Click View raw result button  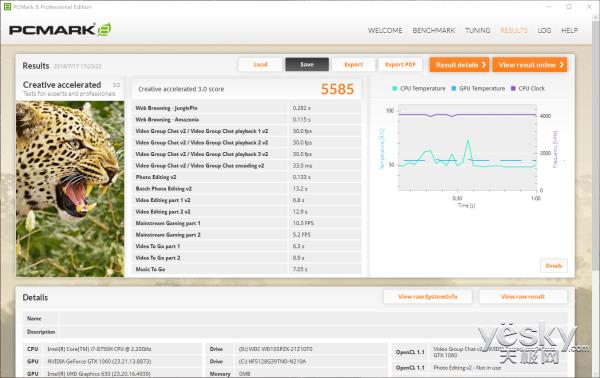click(523, 297)
